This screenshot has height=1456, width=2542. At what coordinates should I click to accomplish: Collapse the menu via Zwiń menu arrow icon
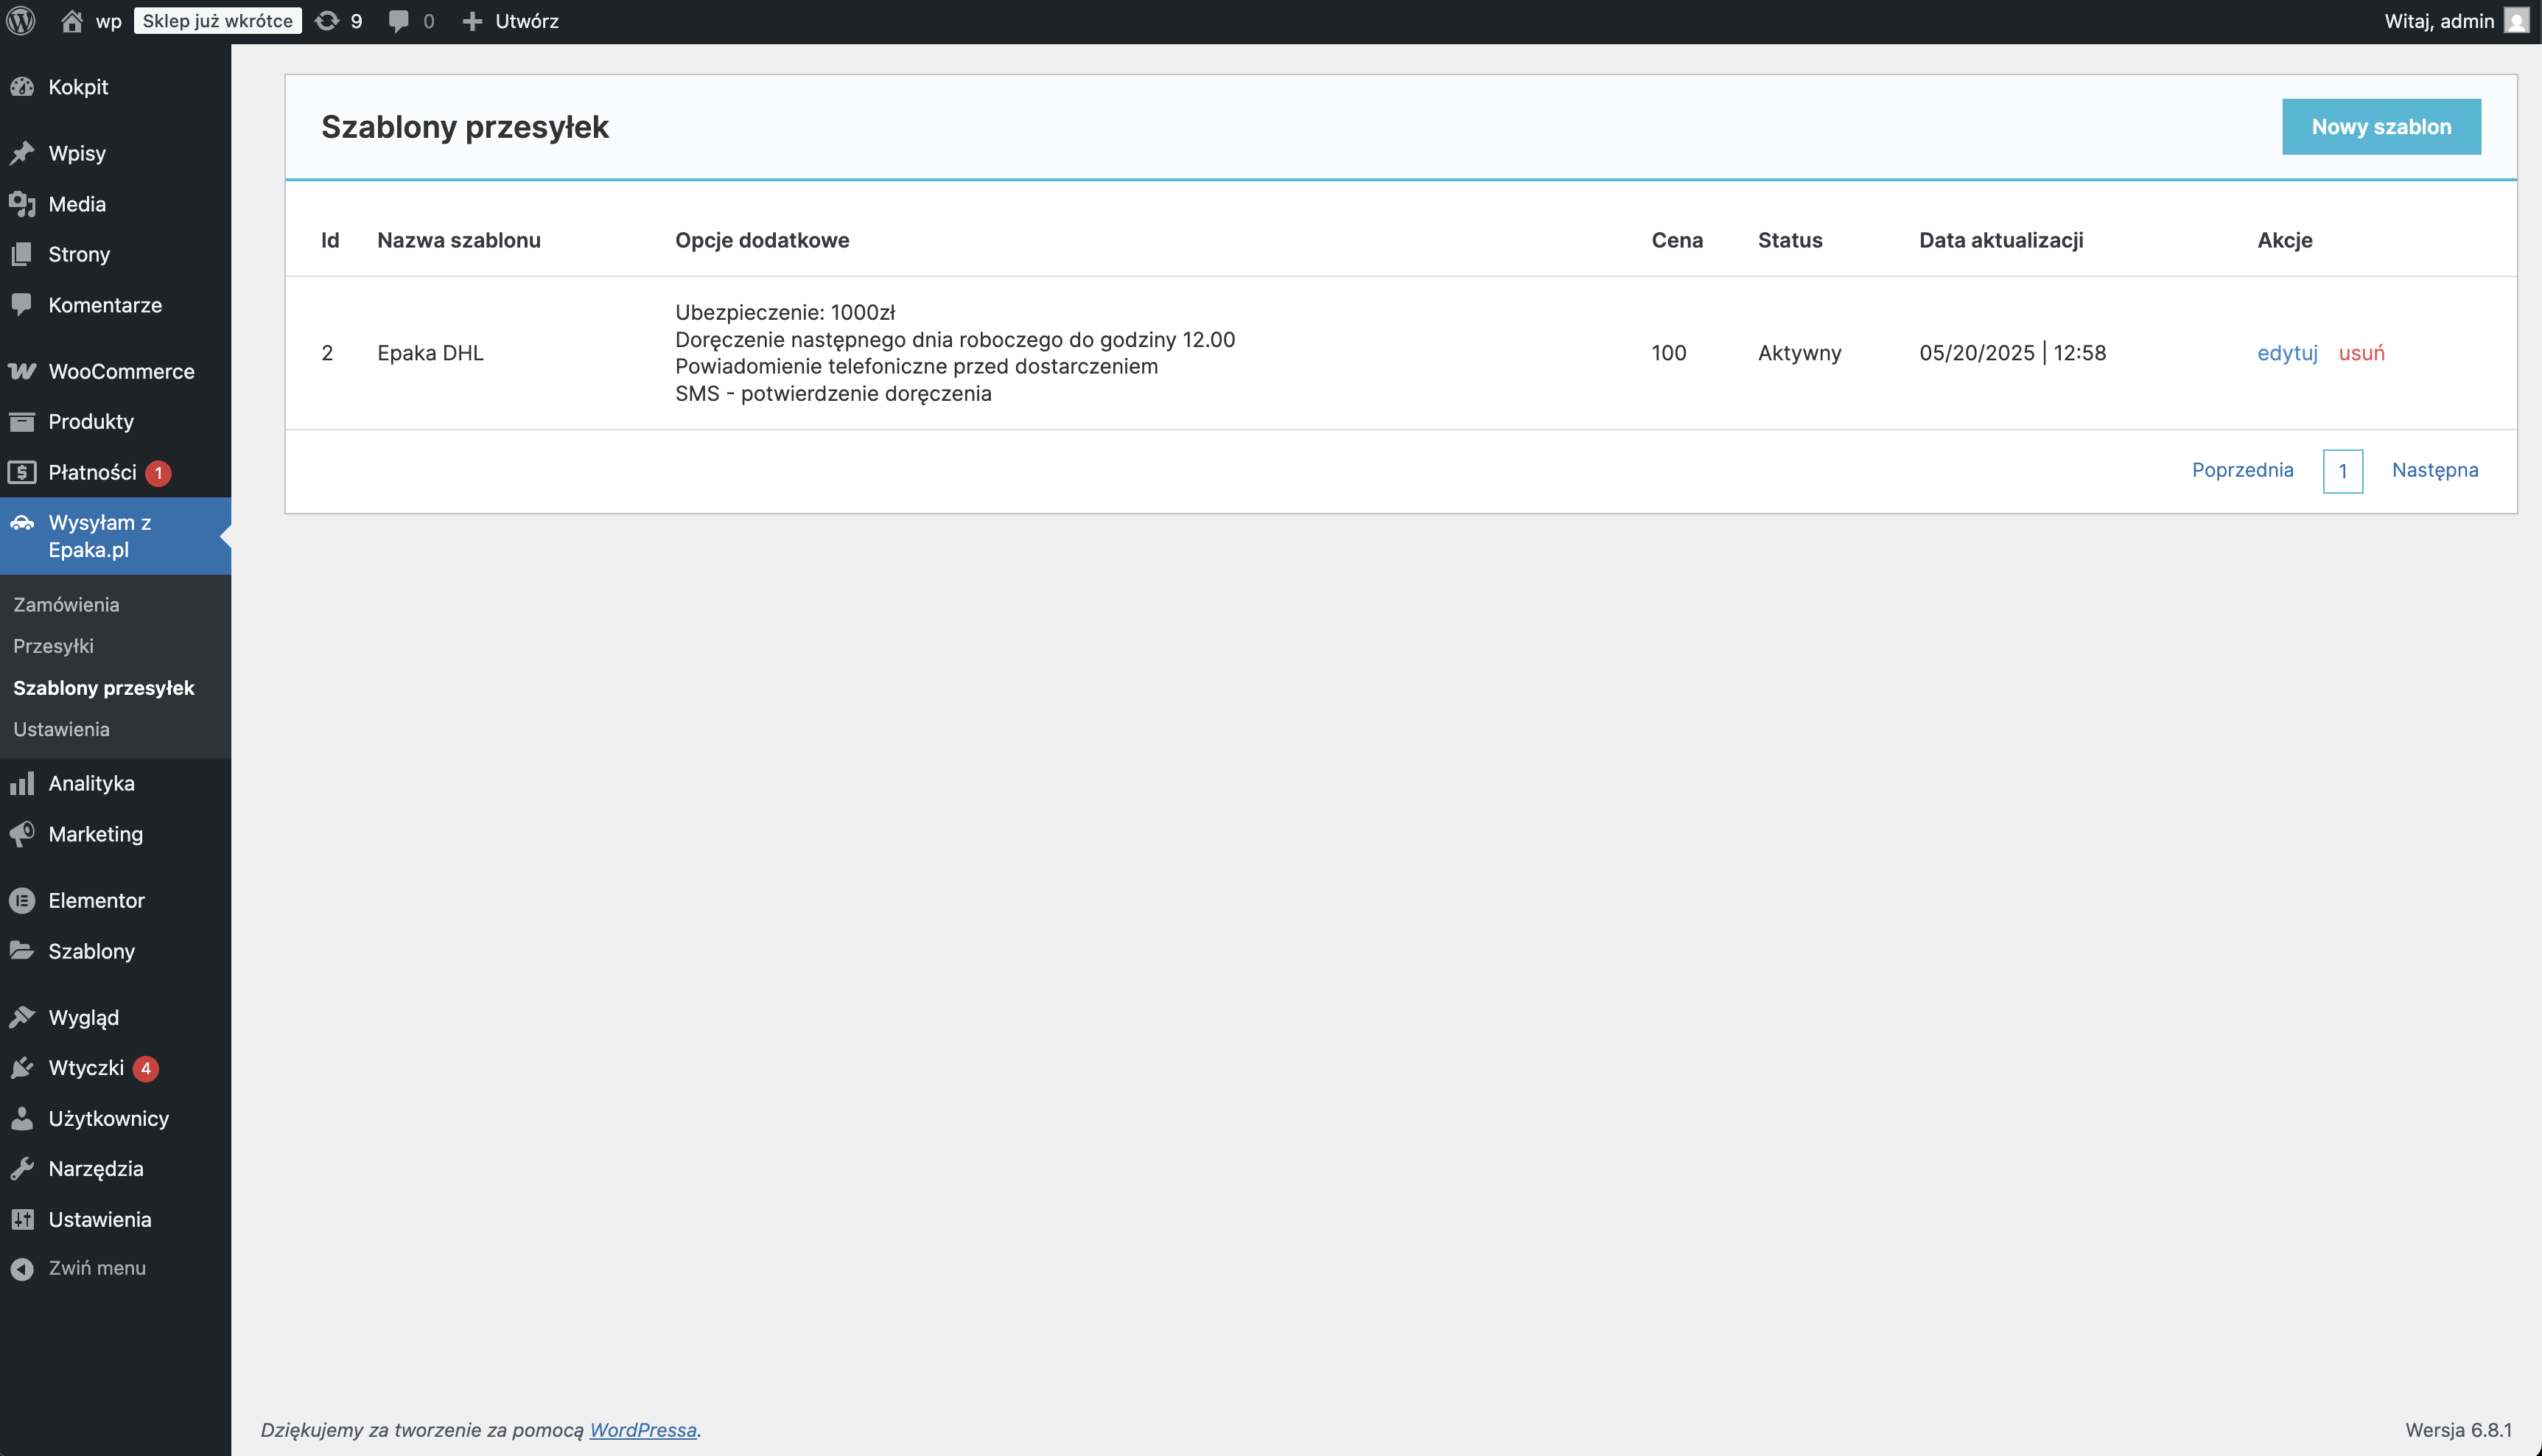(x=22, y=1268)
